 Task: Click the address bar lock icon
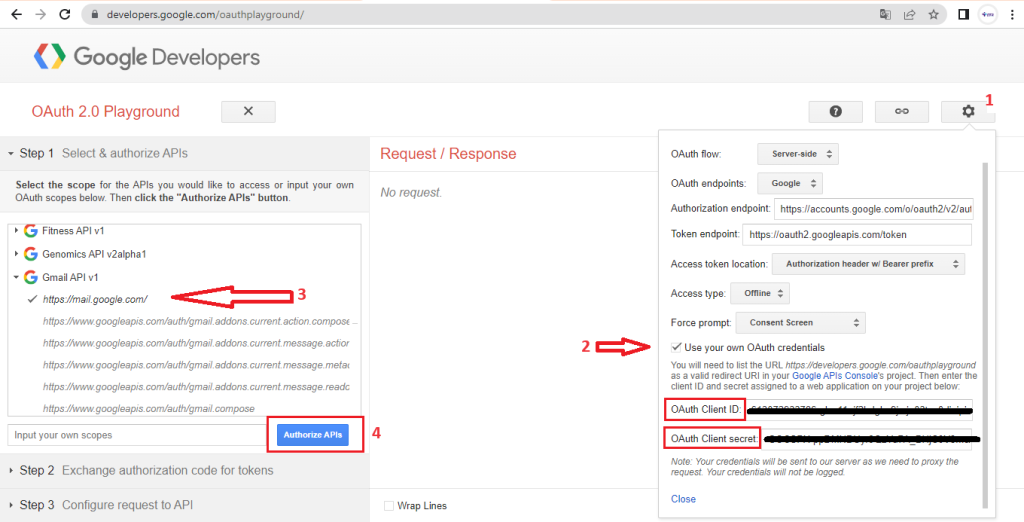(95, 14)
